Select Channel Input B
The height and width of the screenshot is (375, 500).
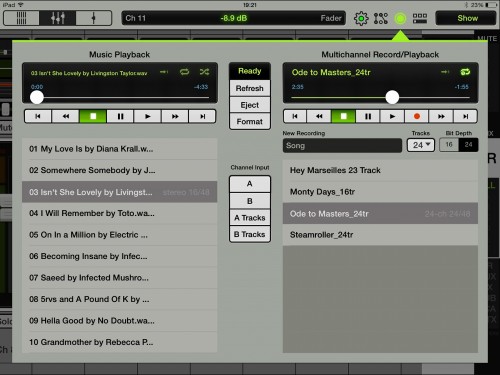[250, 201]
